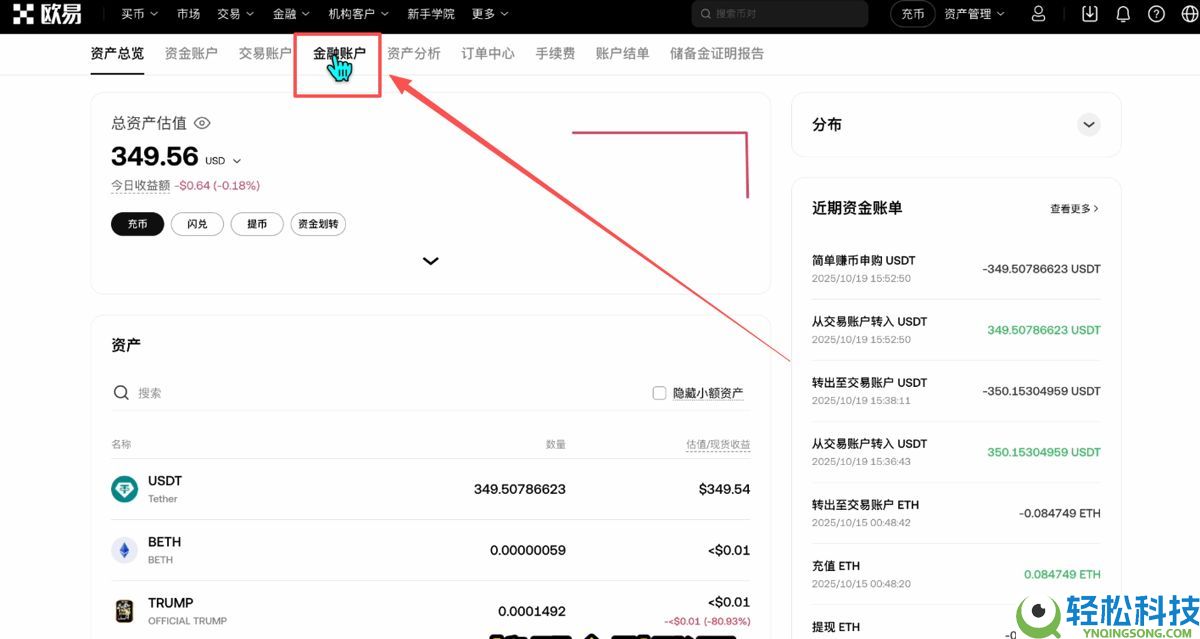The height and width of the screenshot is (639, 1200).
Task: Click the language globe icon
Action: tap(1191, 13)
